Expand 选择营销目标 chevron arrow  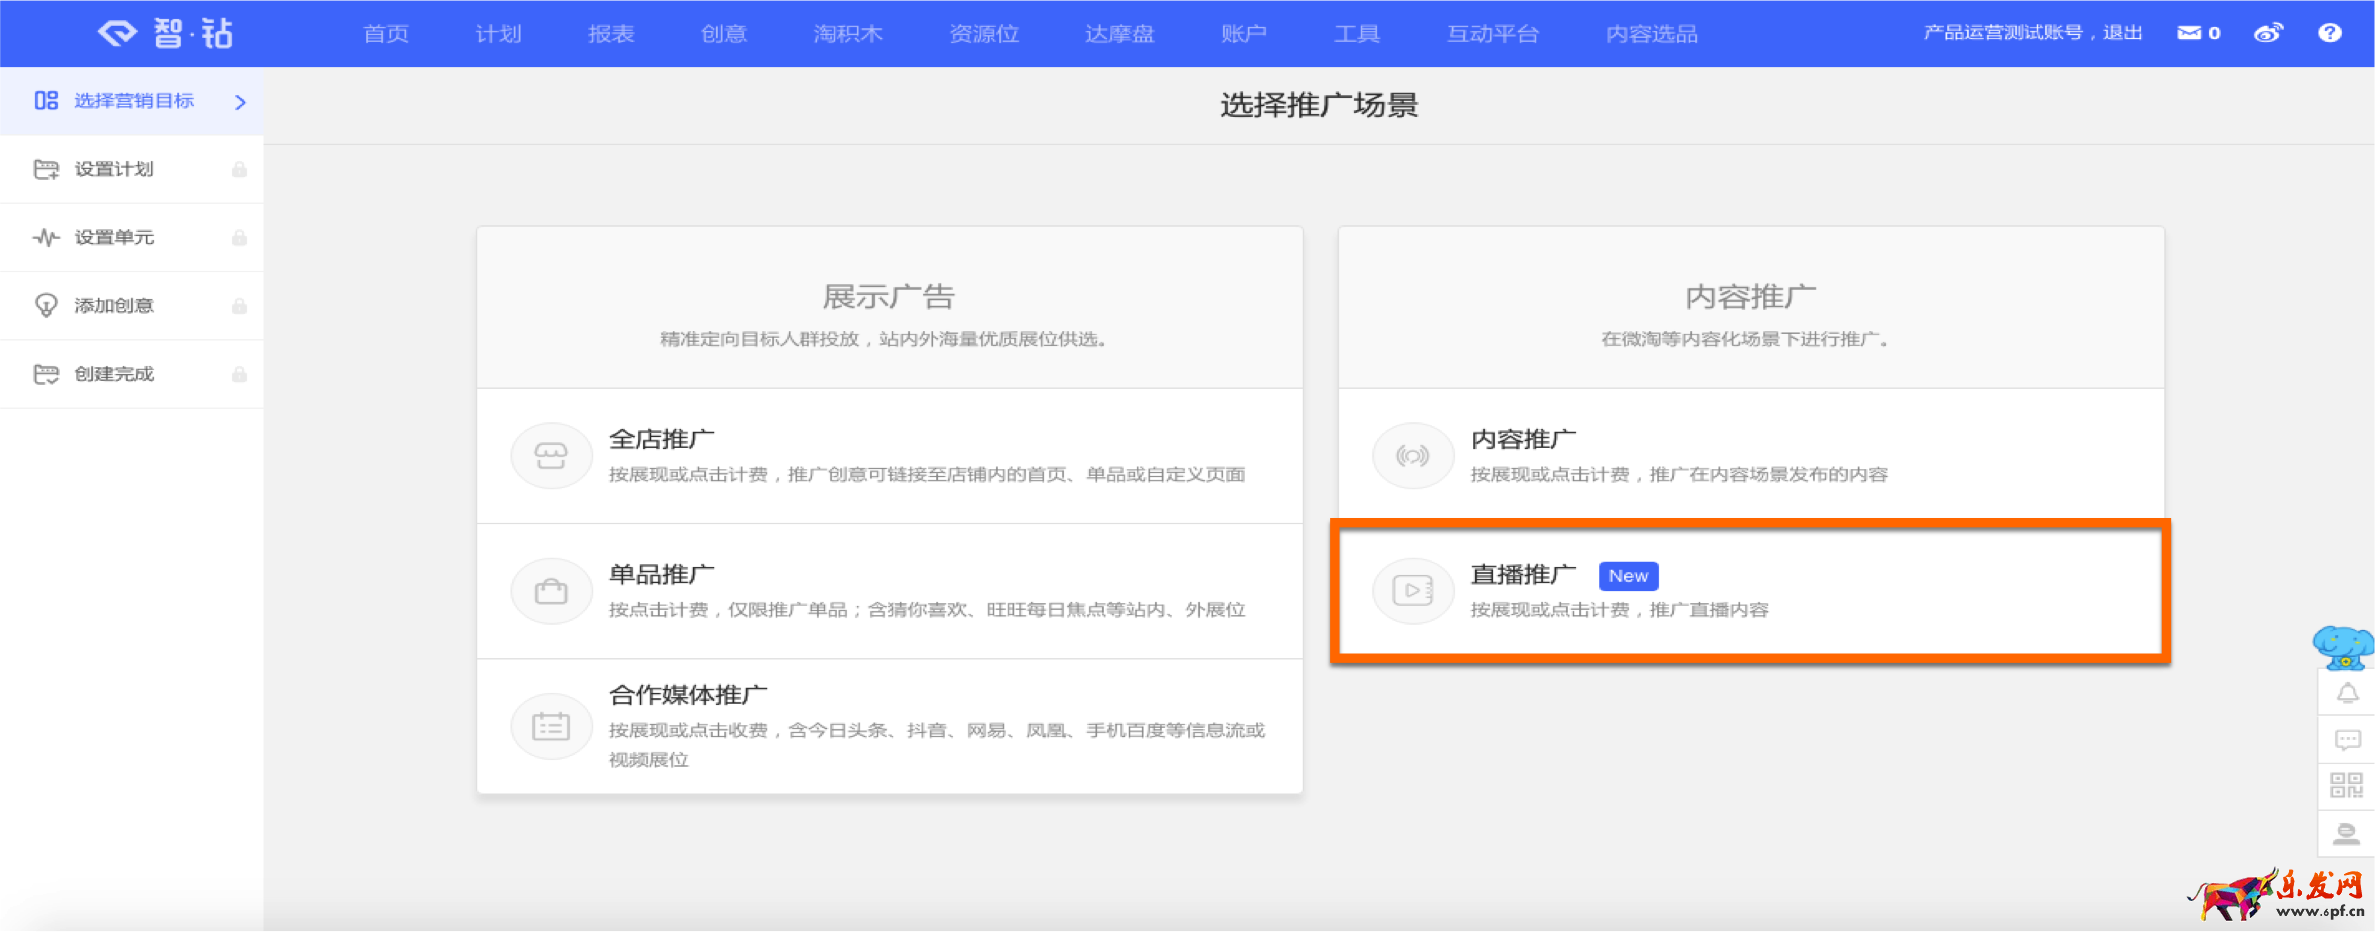(x=240, y=102)
